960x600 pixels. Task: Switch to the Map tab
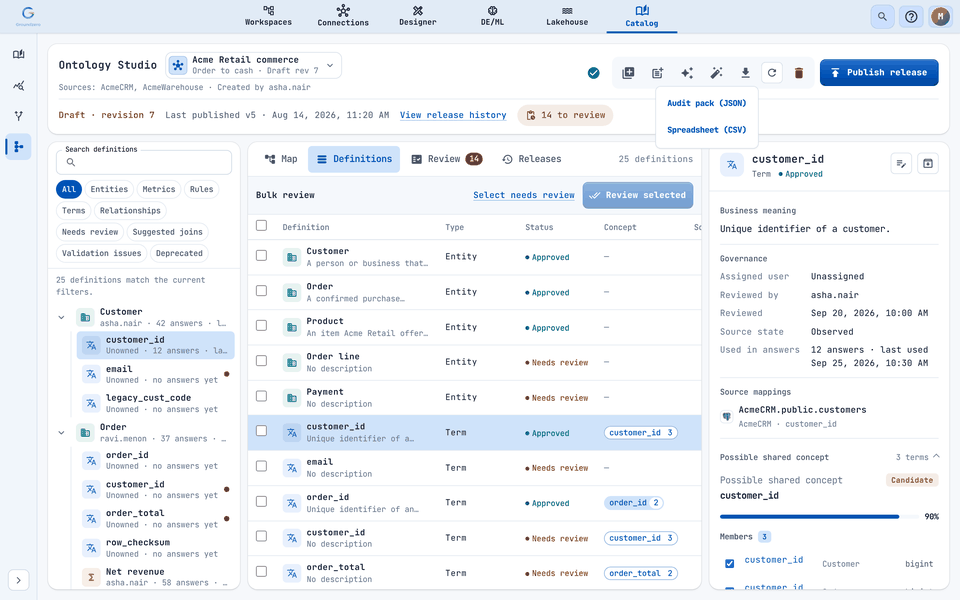click(x=281, y=159)
